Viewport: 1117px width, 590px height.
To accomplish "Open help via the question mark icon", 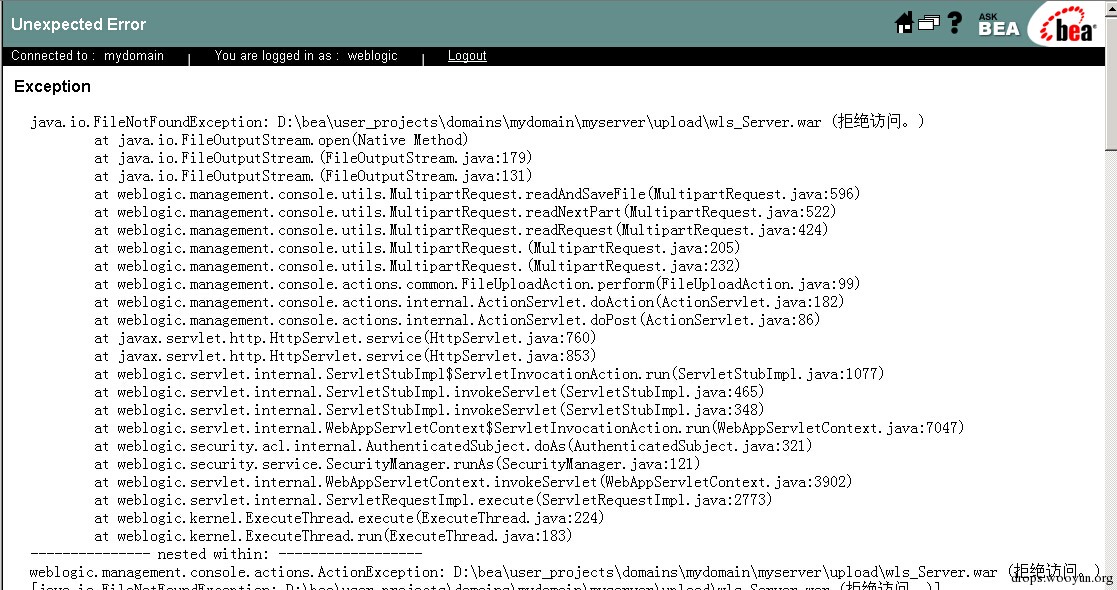I will tap(955, 23).
